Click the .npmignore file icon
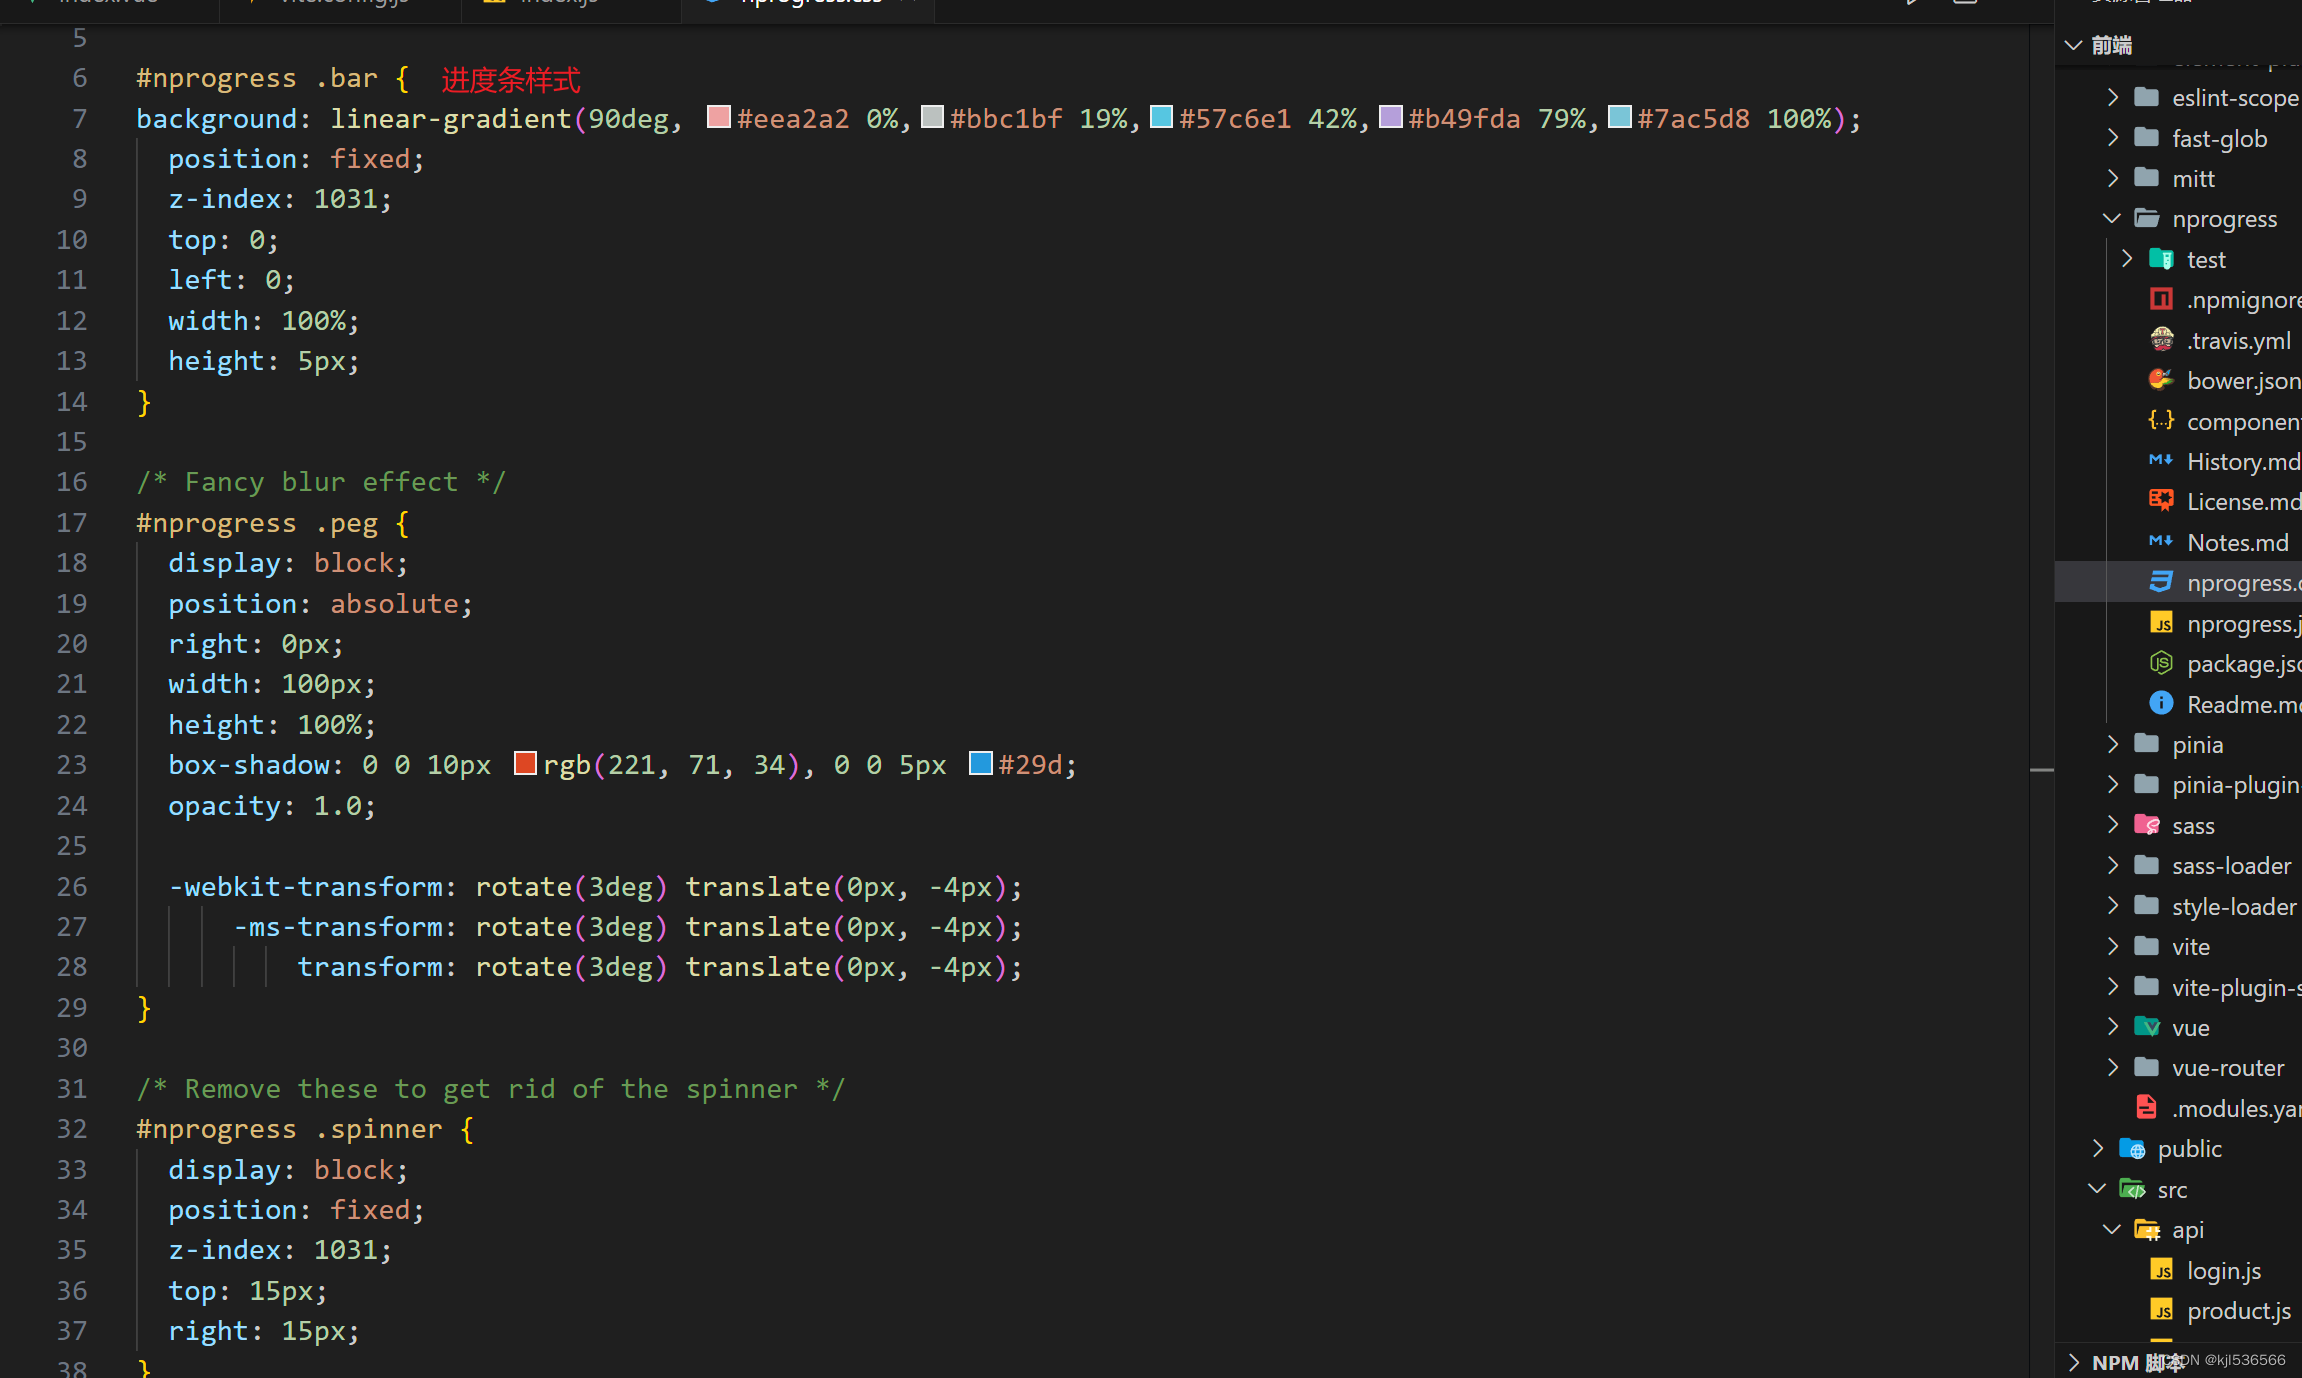The height and width of the screenshot is (1378, 2302). pos(2162,299)
